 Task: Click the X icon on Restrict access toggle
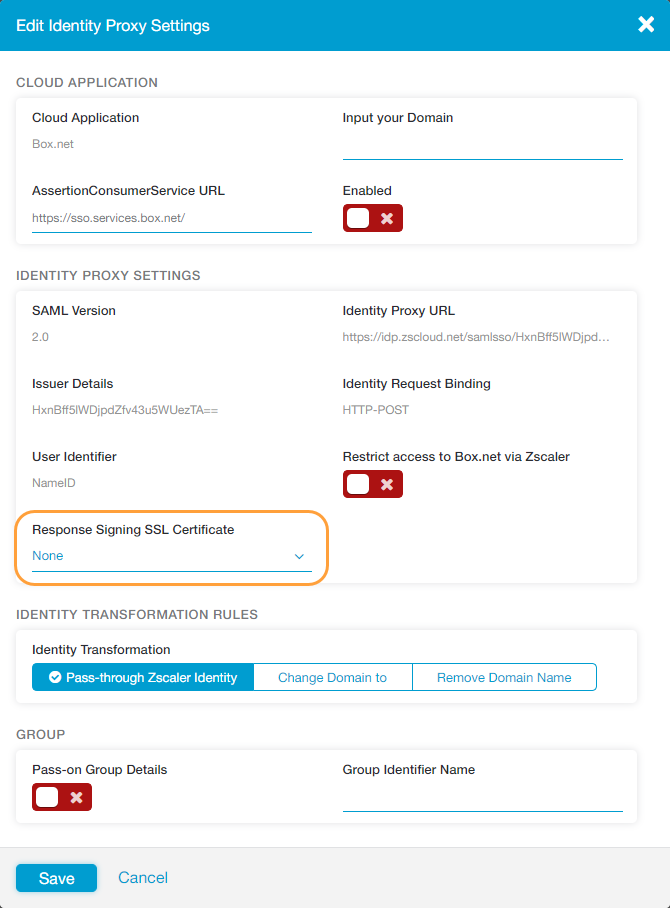coord(387,484)
